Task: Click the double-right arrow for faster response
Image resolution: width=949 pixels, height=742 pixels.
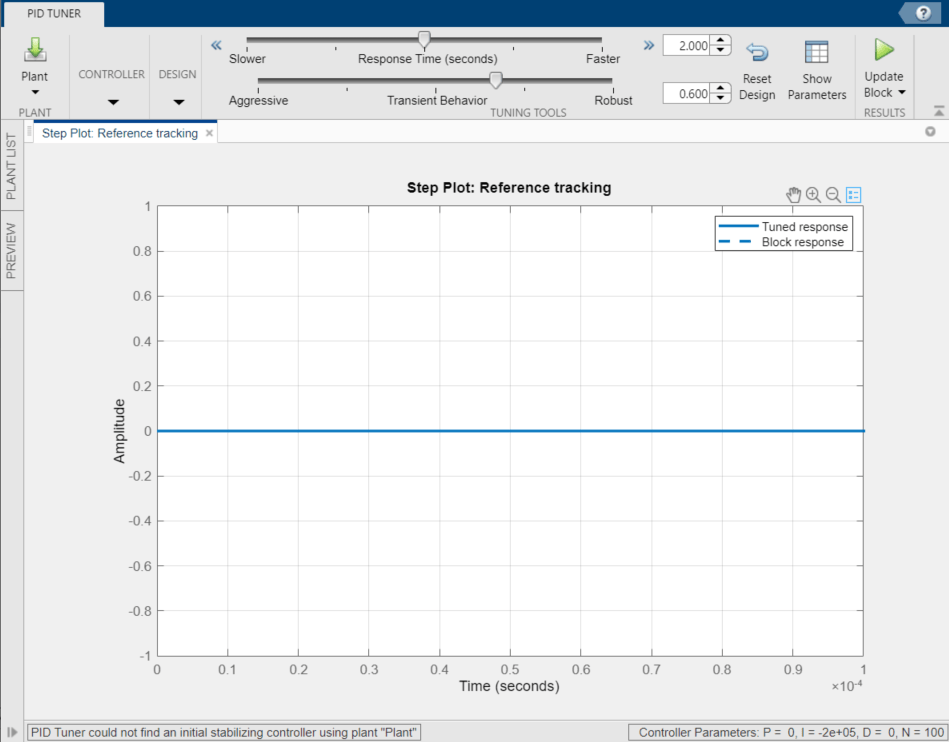Action: pos(649,45)
